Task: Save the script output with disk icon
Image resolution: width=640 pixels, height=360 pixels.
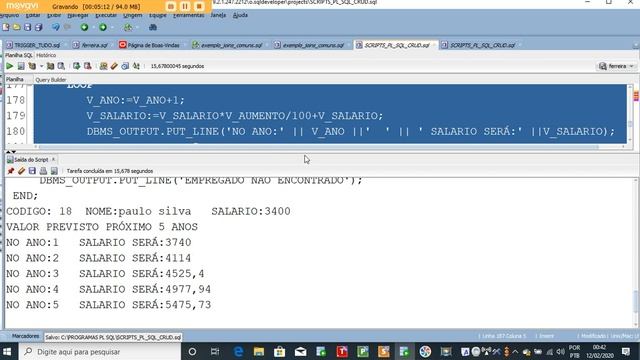Action: click(x=32, y=171)
